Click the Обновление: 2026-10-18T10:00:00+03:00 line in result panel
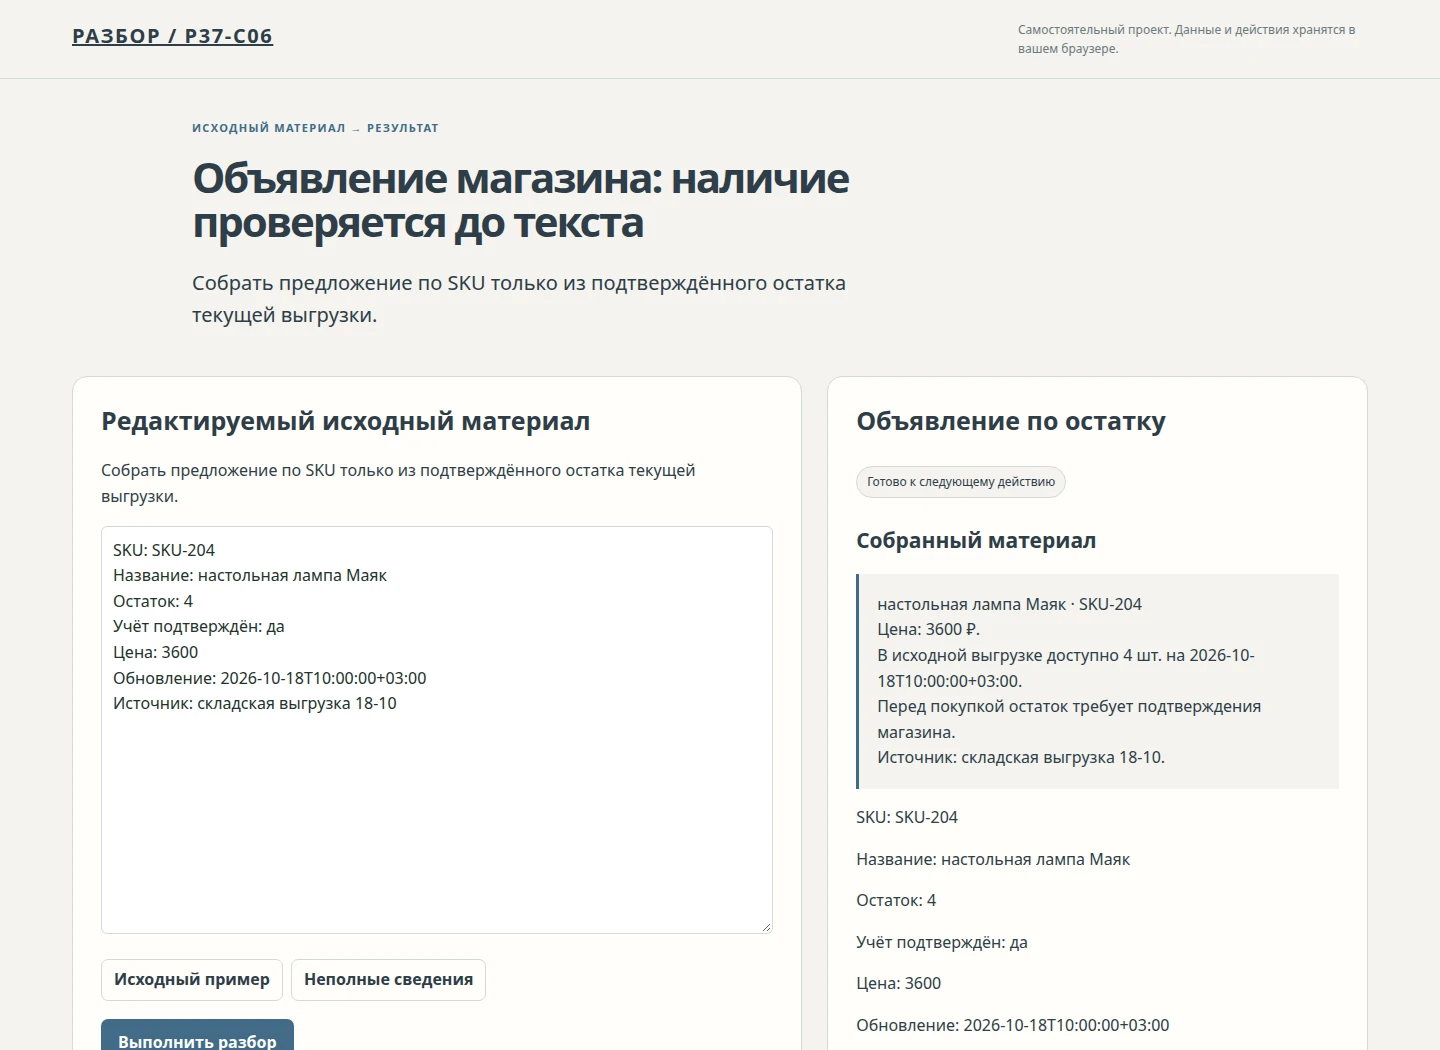 point(1012,1025)
